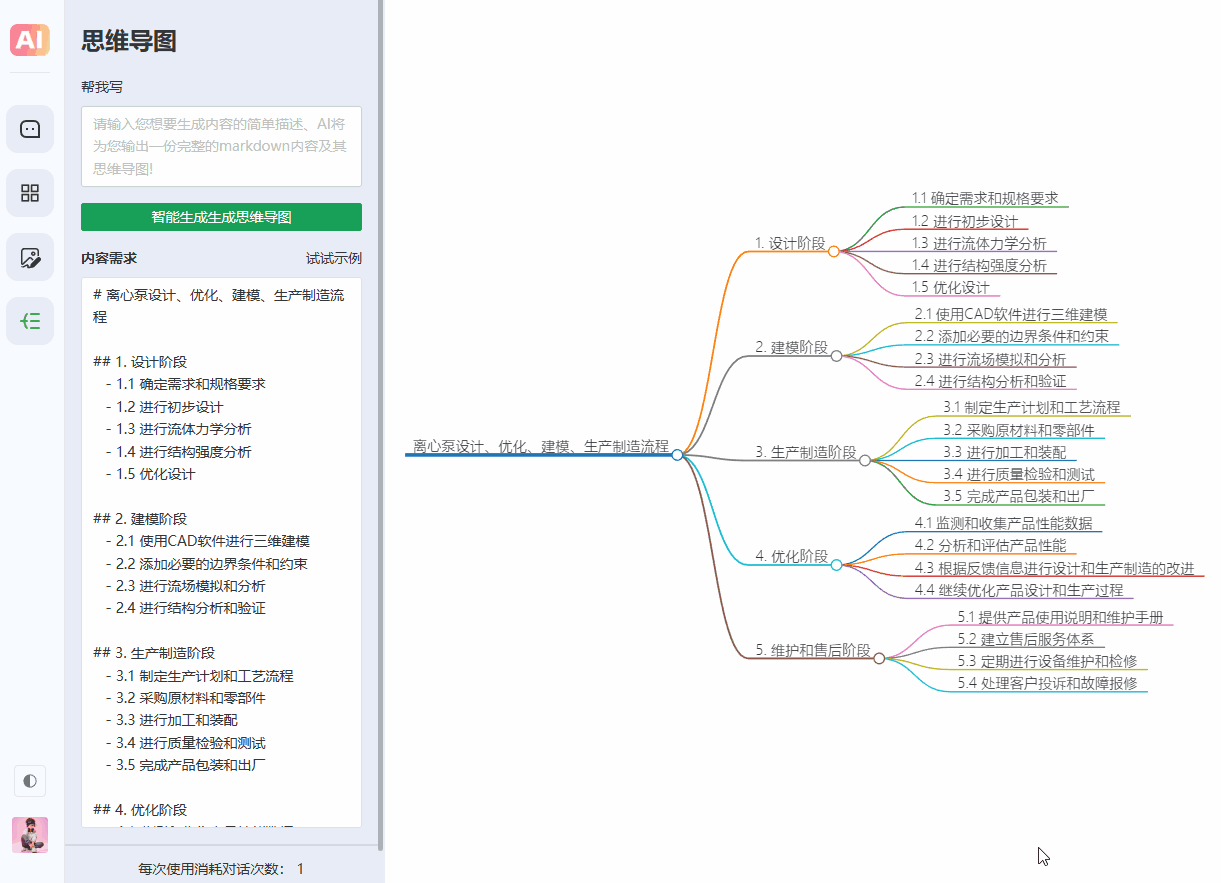Open the chat robot sidebar icon

[30, 129]
